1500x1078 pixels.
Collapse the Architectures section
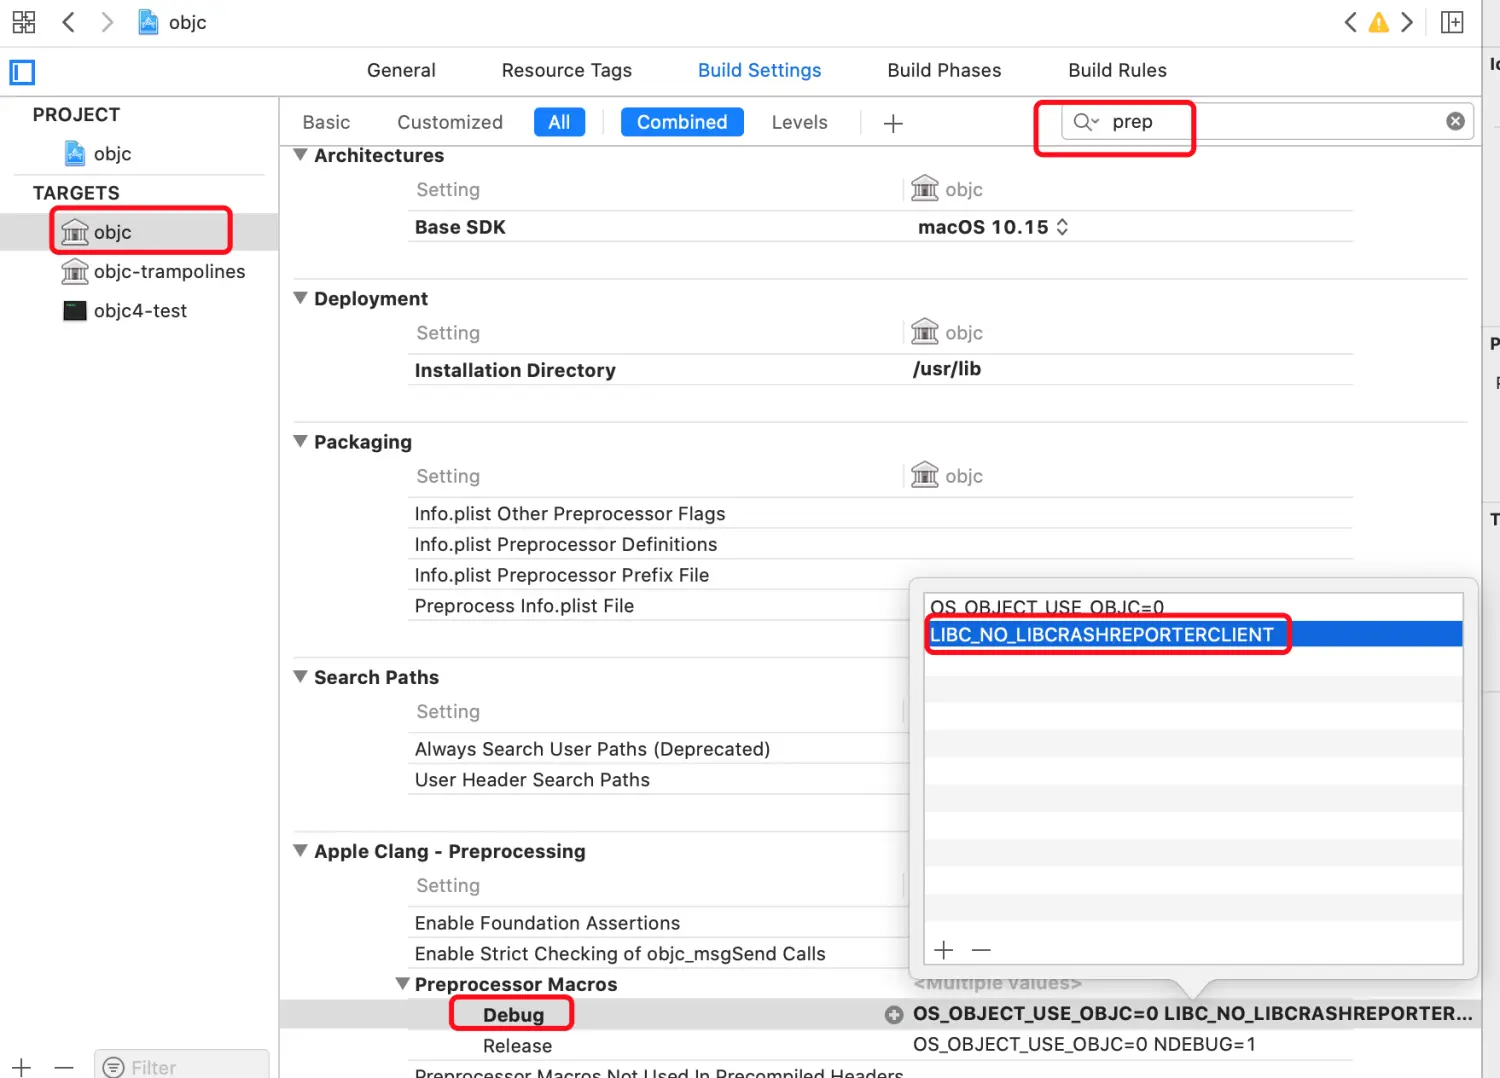coord(300,155)
